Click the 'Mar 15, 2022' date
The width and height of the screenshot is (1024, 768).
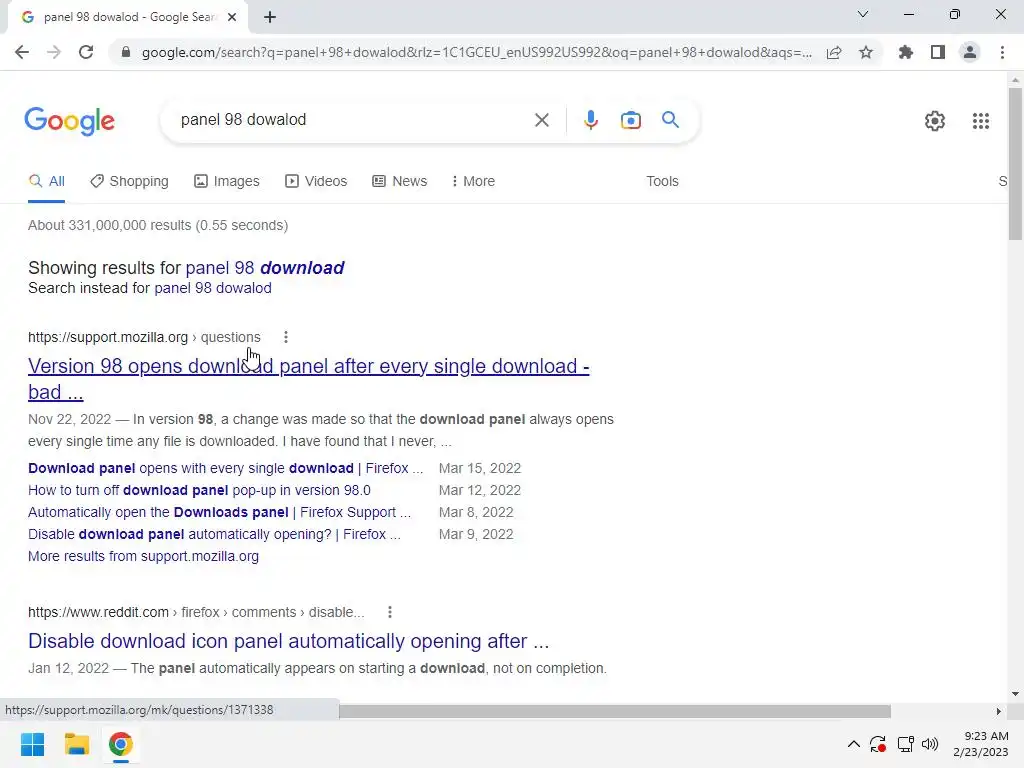pos(479,468)
